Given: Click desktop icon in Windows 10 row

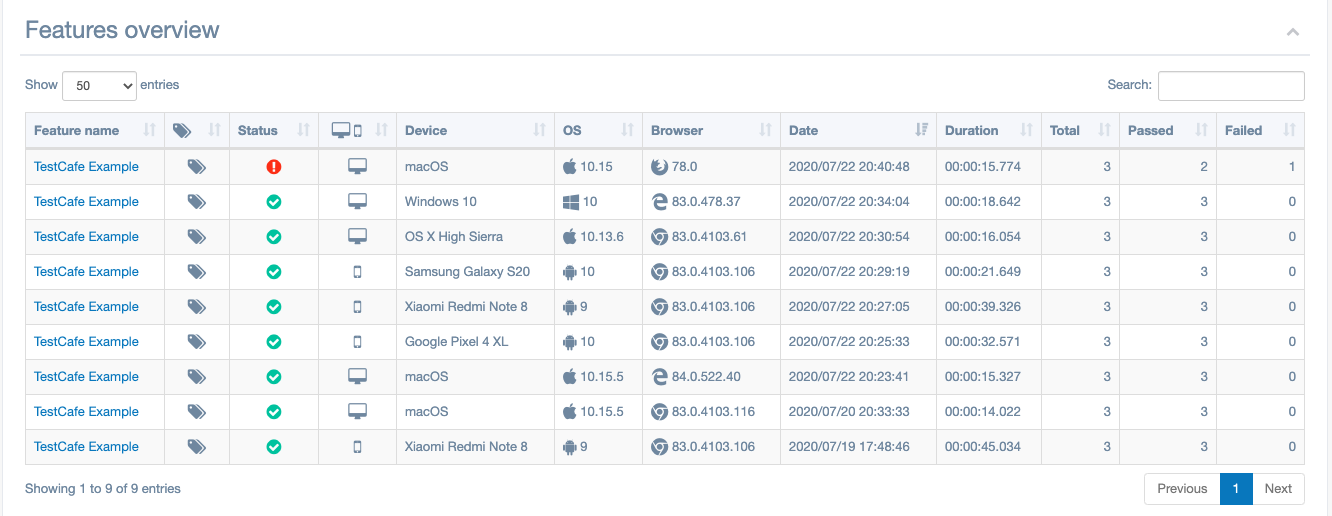Looking at the screenshot, I should tap(358, 201).
